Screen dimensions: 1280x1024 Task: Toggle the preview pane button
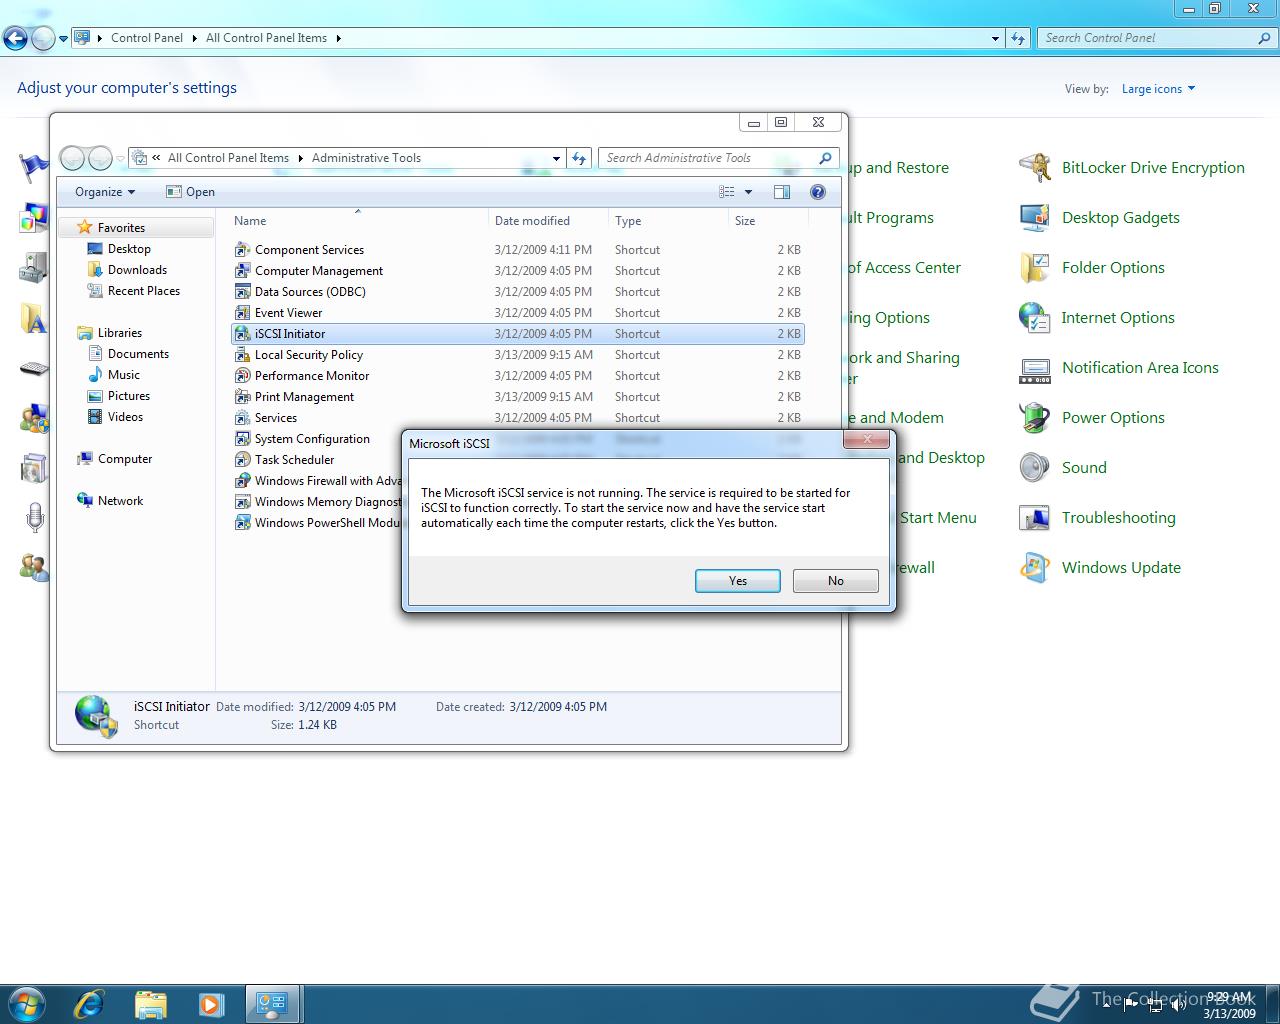point(782,192)
